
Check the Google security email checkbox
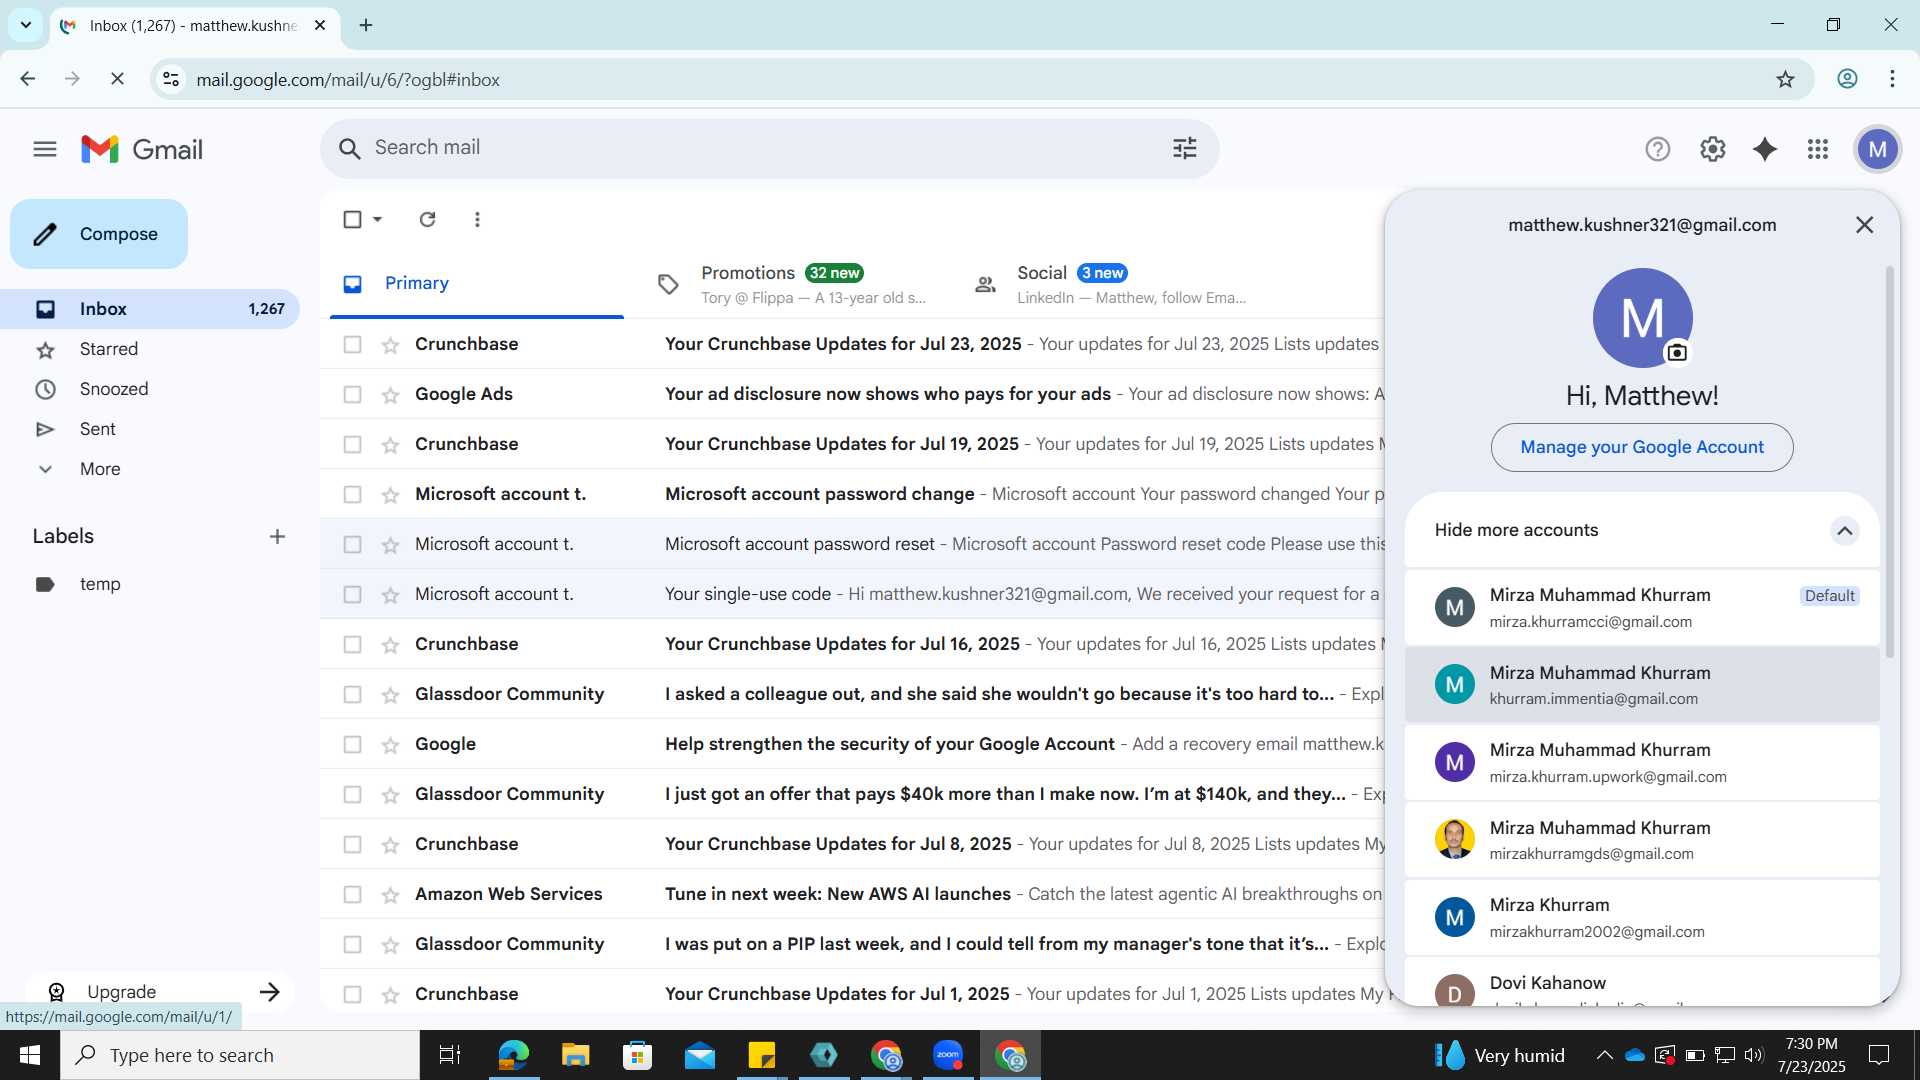pos(352,745)
